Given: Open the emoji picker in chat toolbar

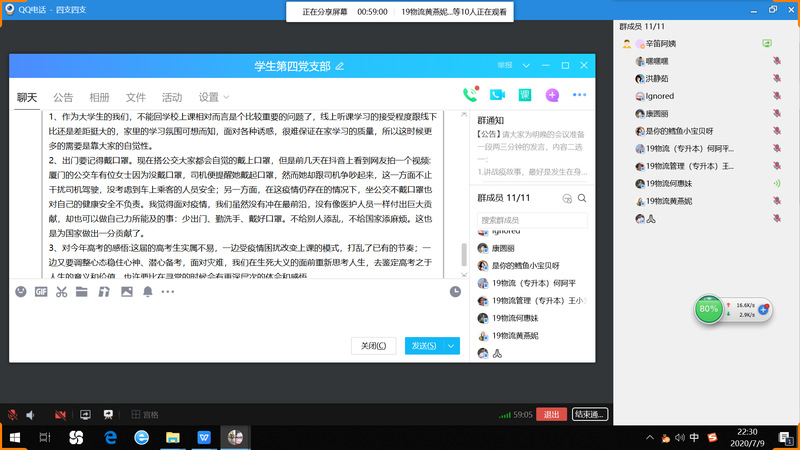Looking at the screenshot, I should click(21, 292).
